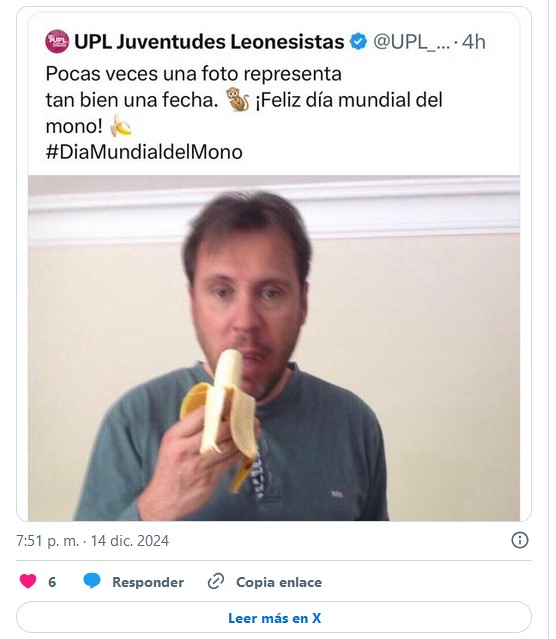
Task: Click the Leer más en X button
Action: (x=274, y=618)
